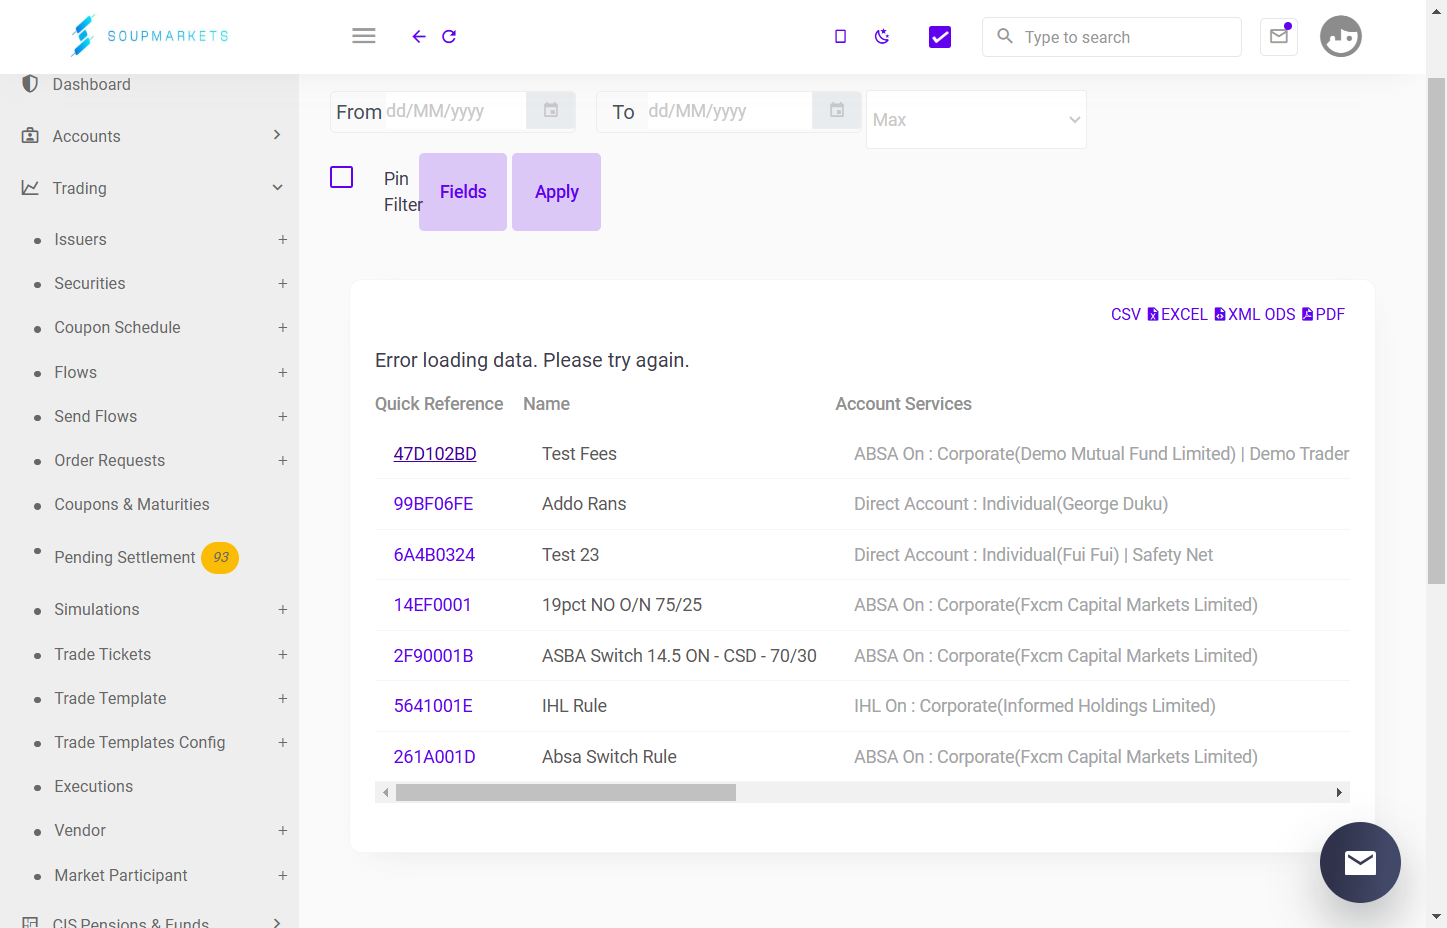Open Pending Settlement in the sidebar
The height and width of the screenshot is (928, 1447).
pyautogui.click(x=125, y=558)
